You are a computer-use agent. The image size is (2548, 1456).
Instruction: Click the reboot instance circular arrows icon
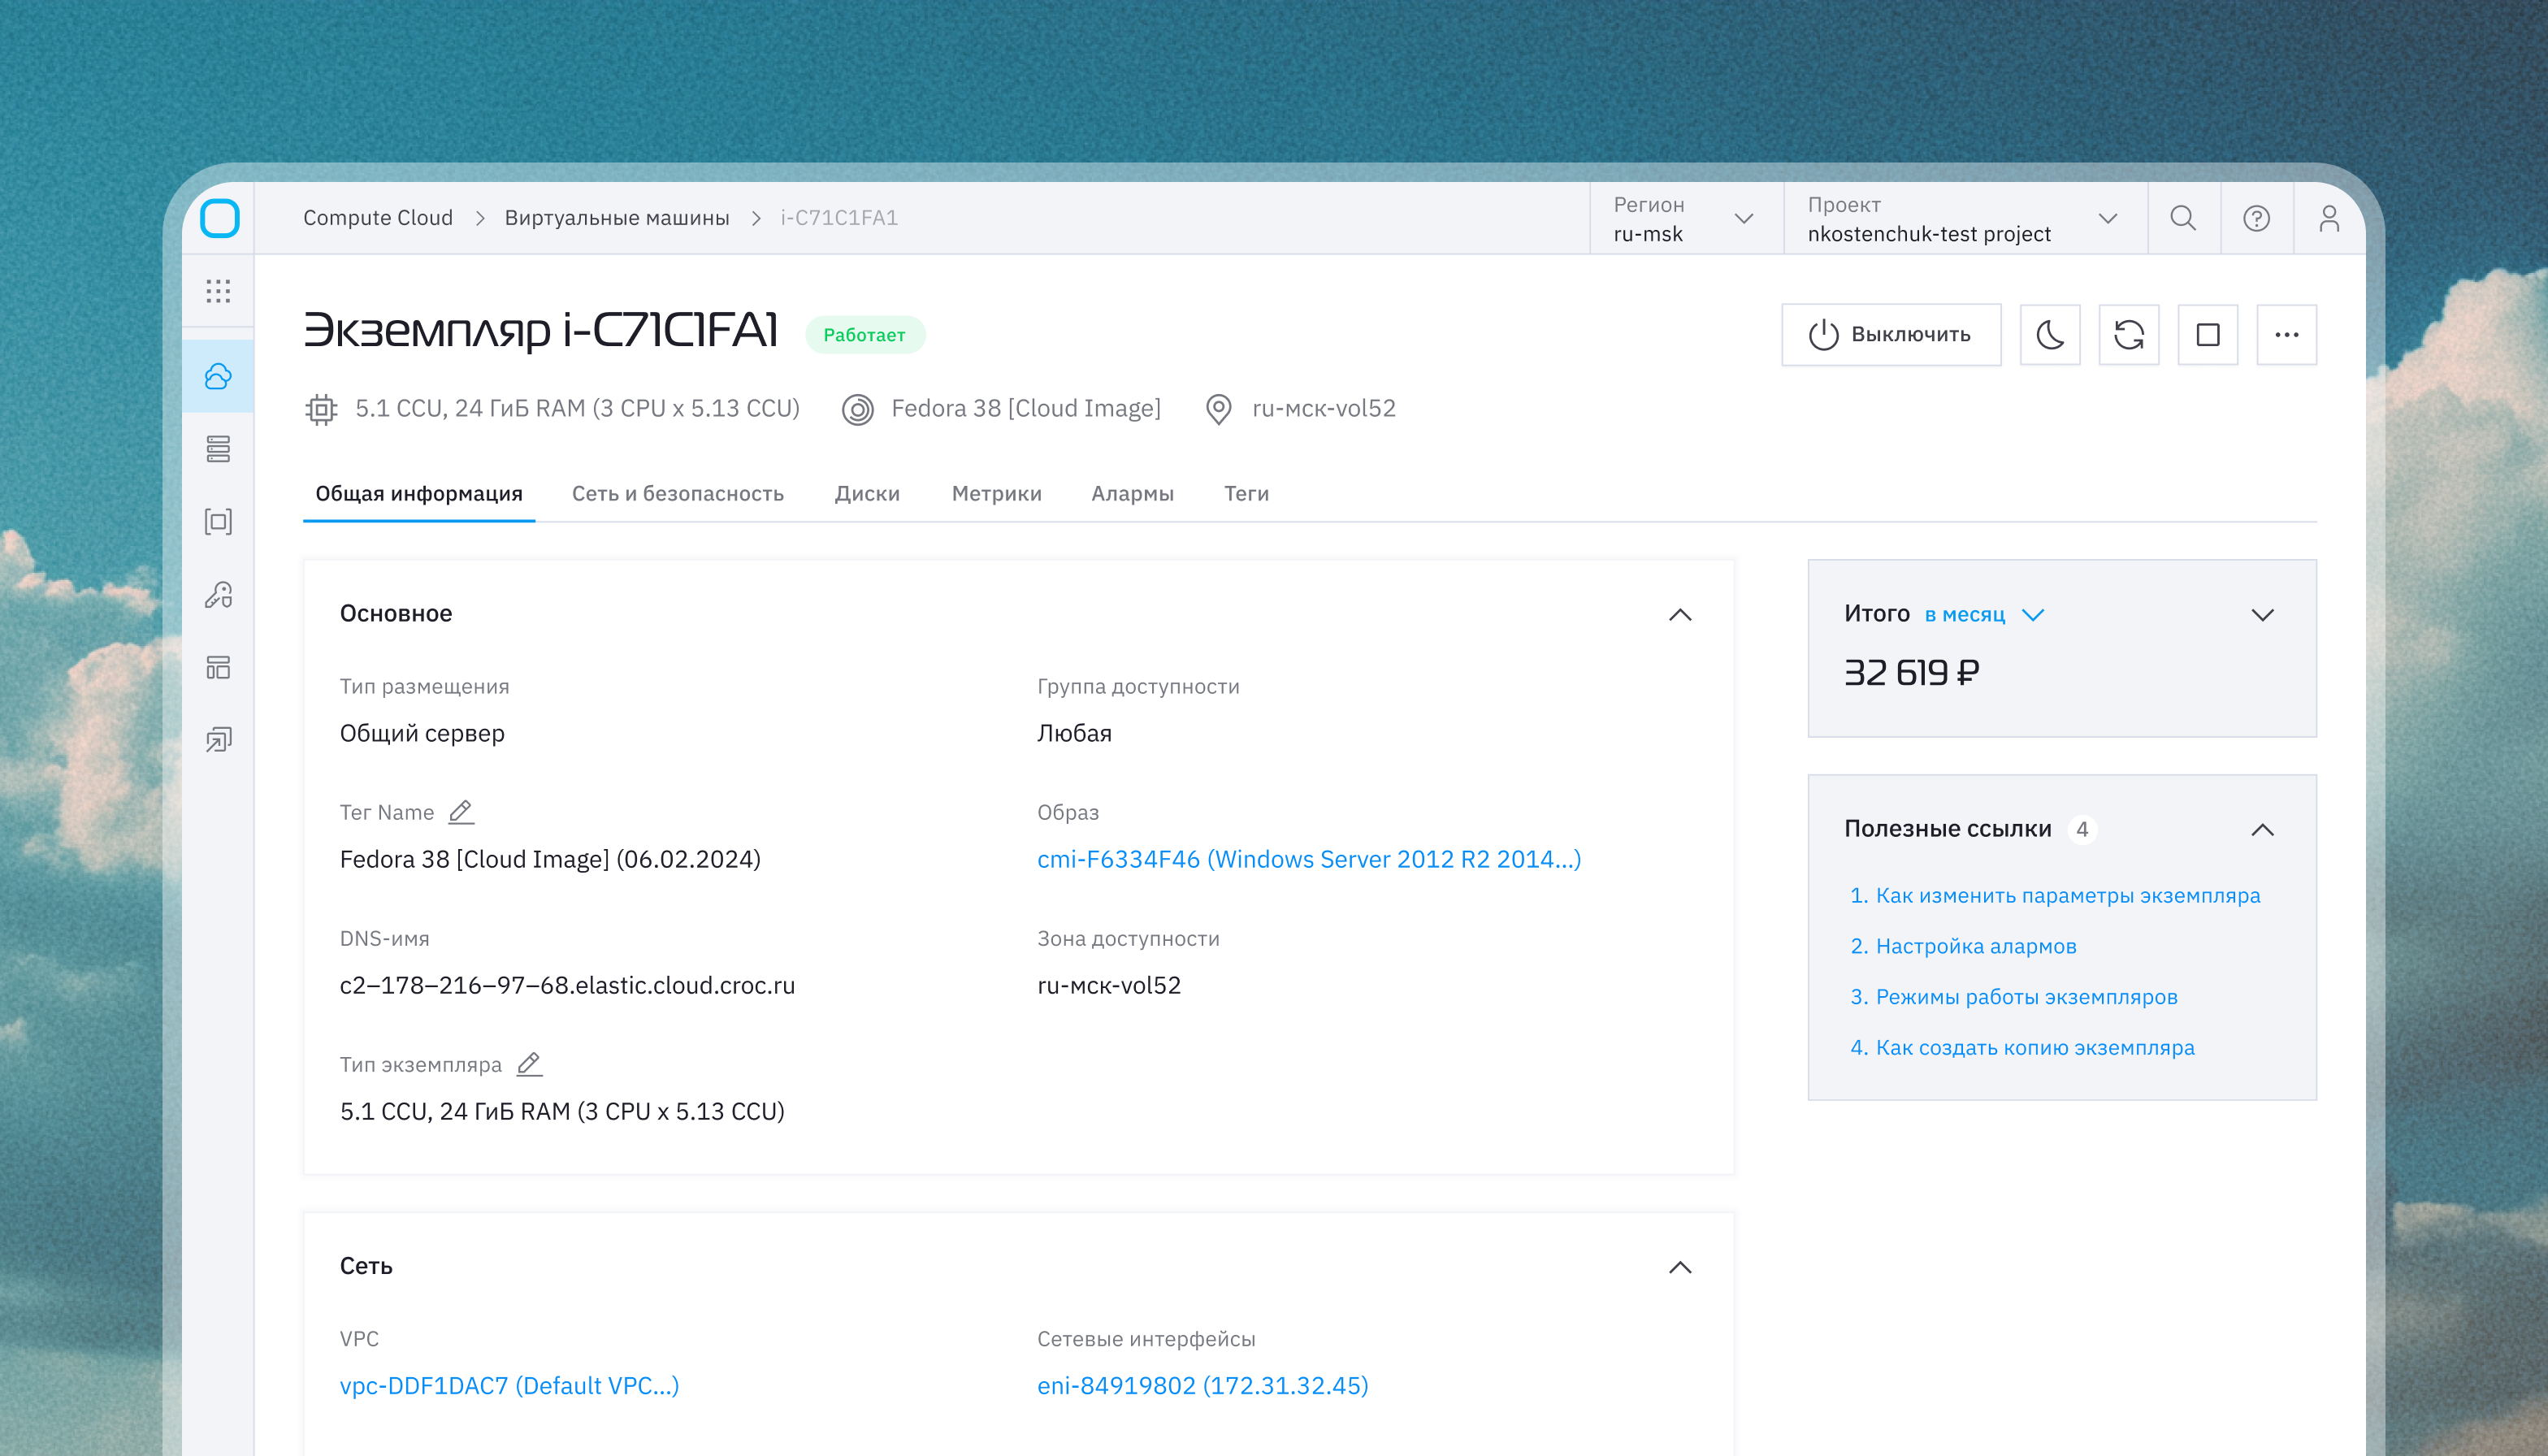[2129, 335]
